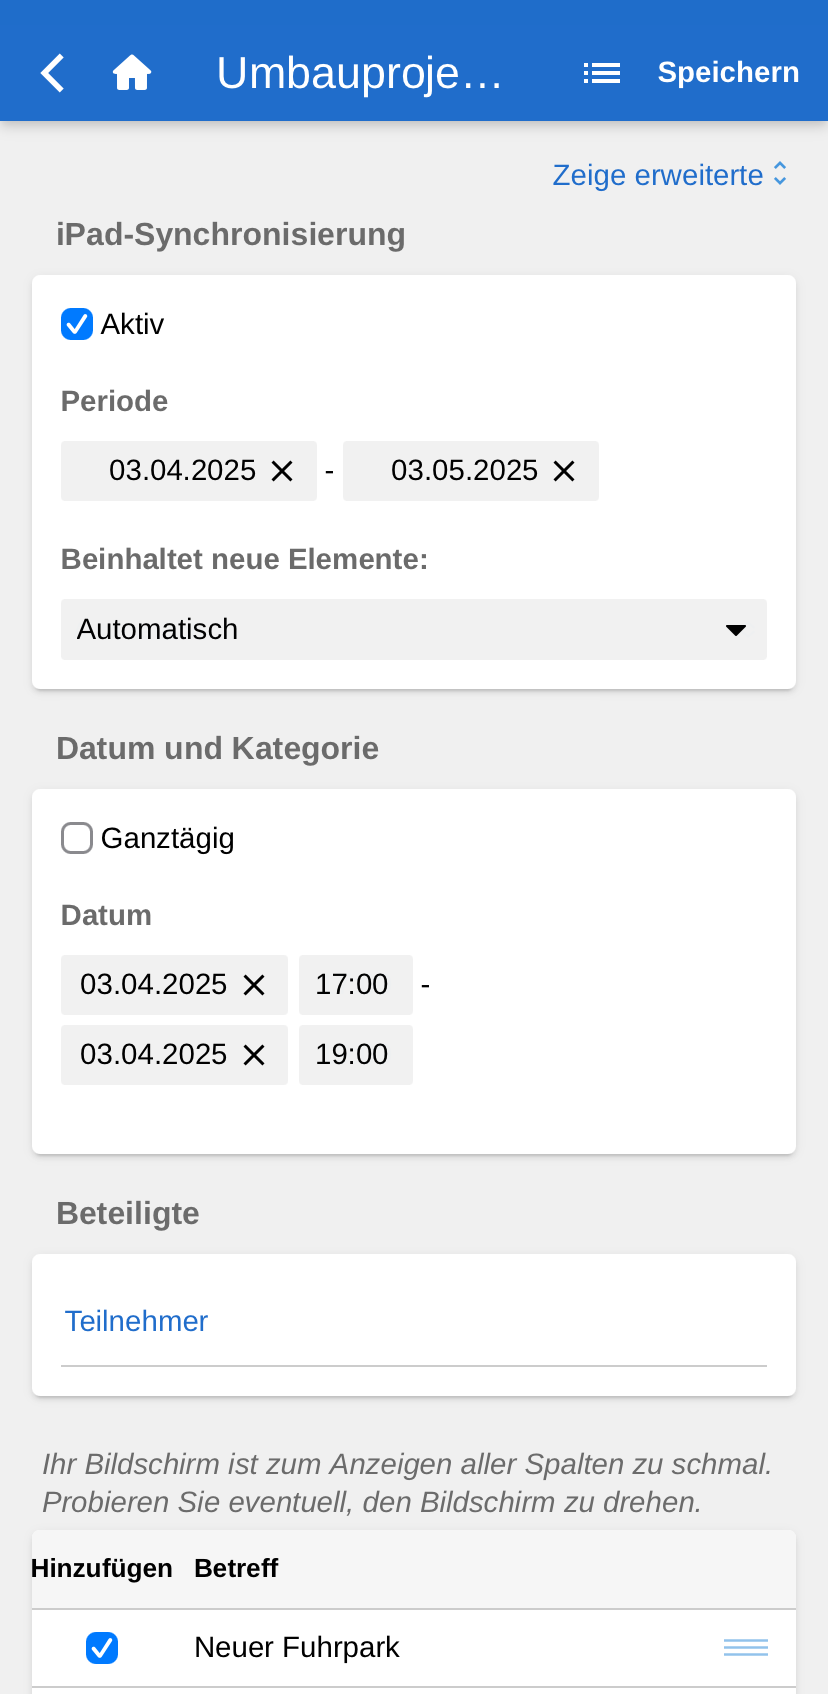Uncheck the Aktiv checkbox
The width and height of the screenshot is (828, 1694).
click(77, 324)
